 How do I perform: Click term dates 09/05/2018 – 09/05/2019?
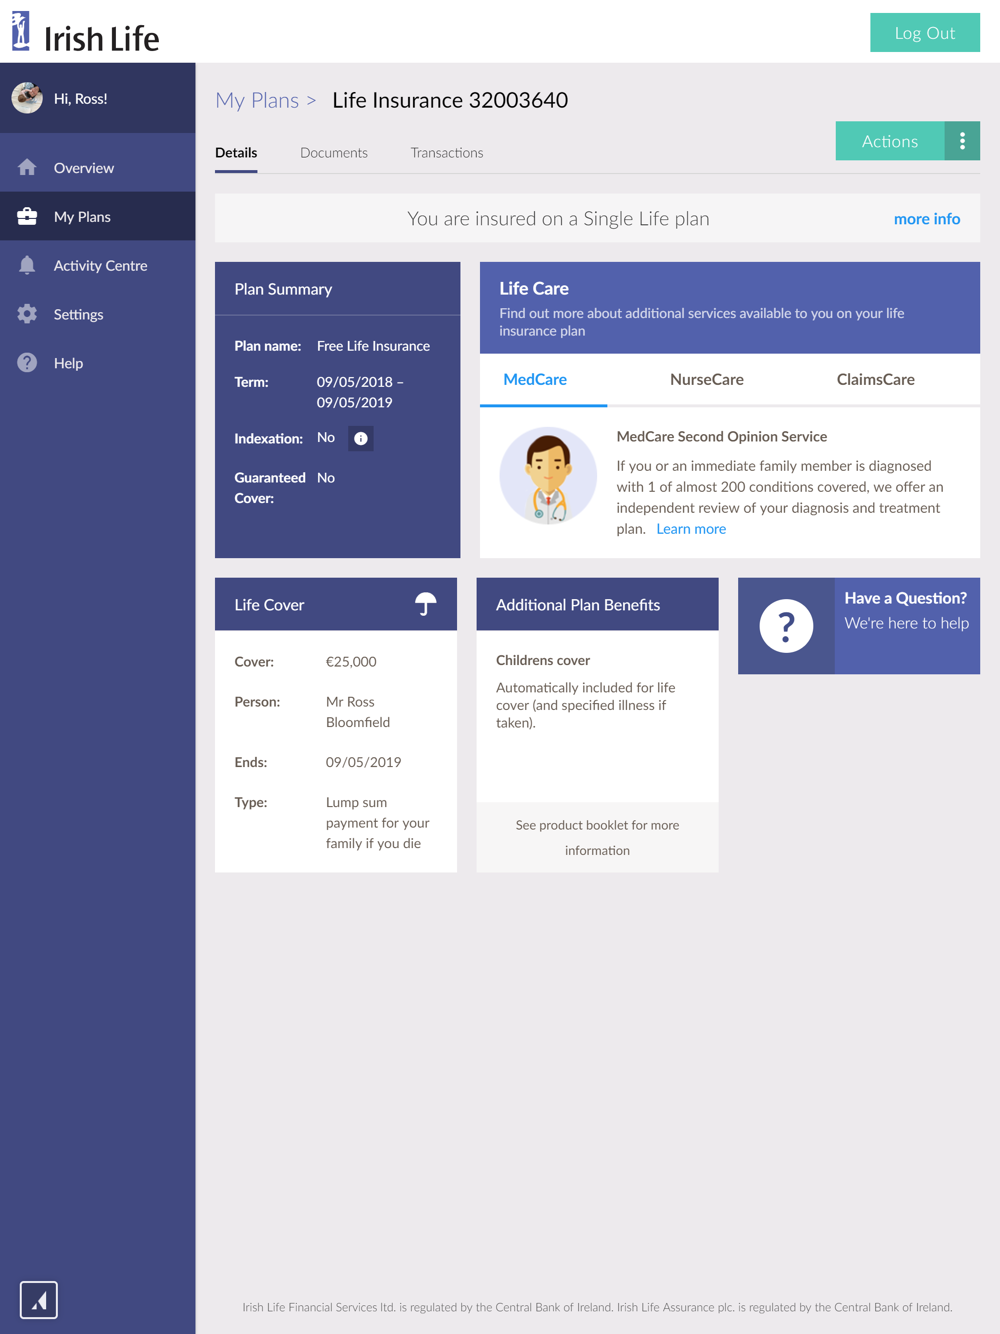click(x=360, y=392)
